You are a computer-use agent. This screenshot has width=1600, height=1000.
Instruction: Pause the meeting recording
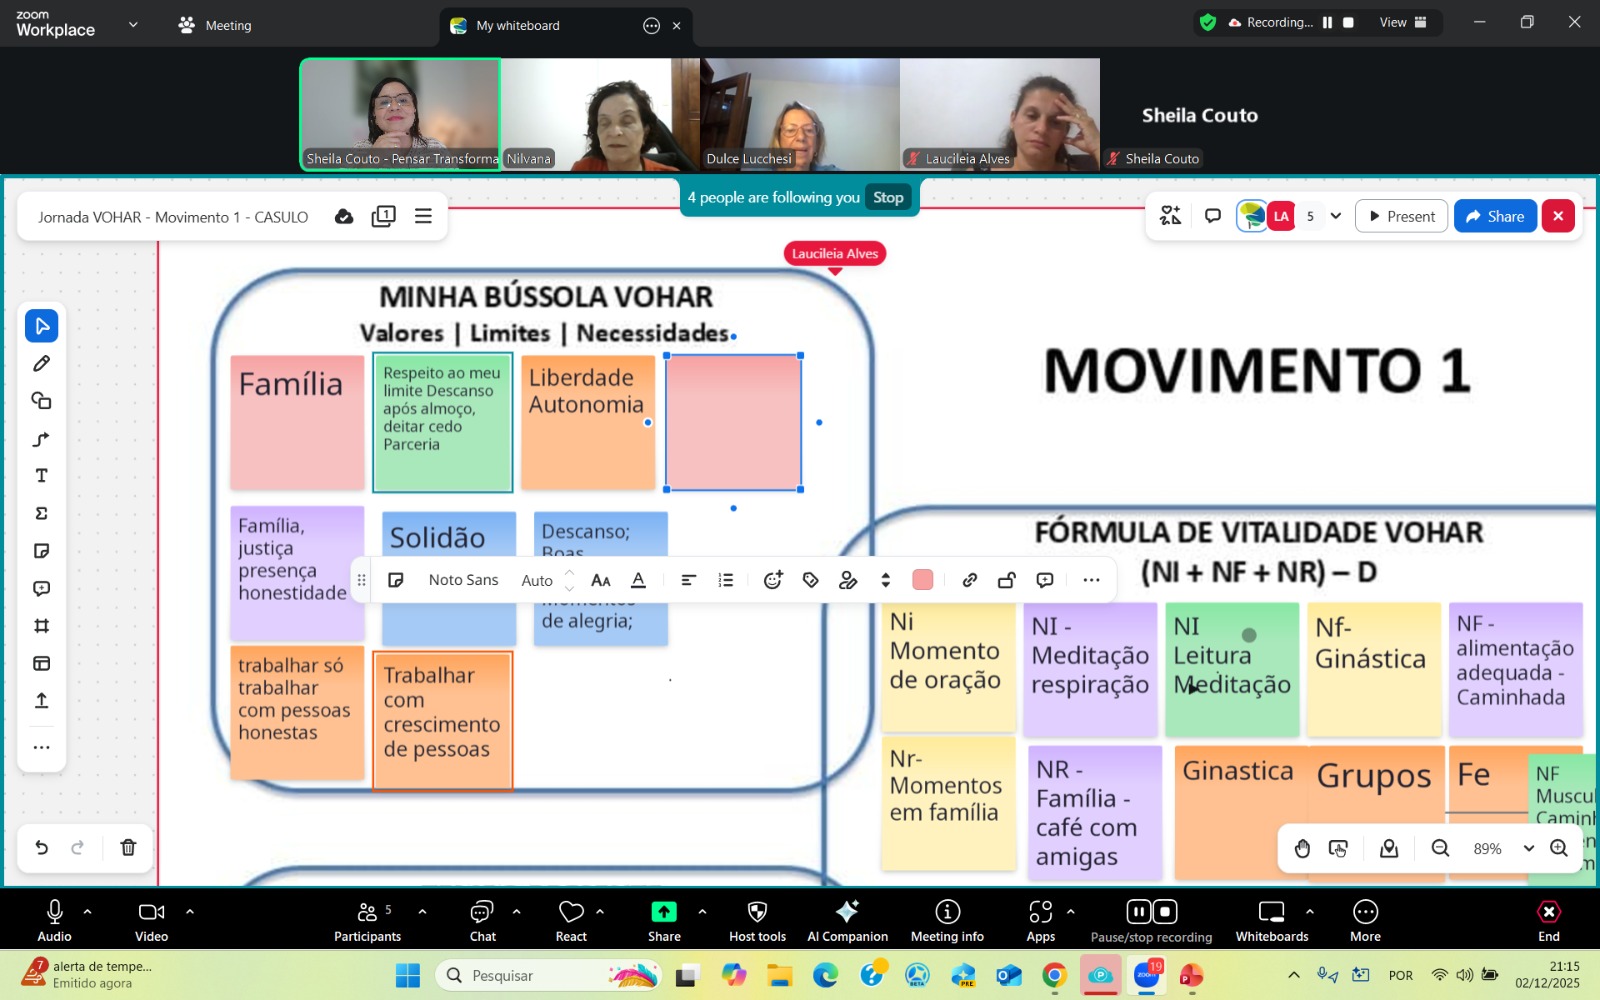coord(1327,23)
